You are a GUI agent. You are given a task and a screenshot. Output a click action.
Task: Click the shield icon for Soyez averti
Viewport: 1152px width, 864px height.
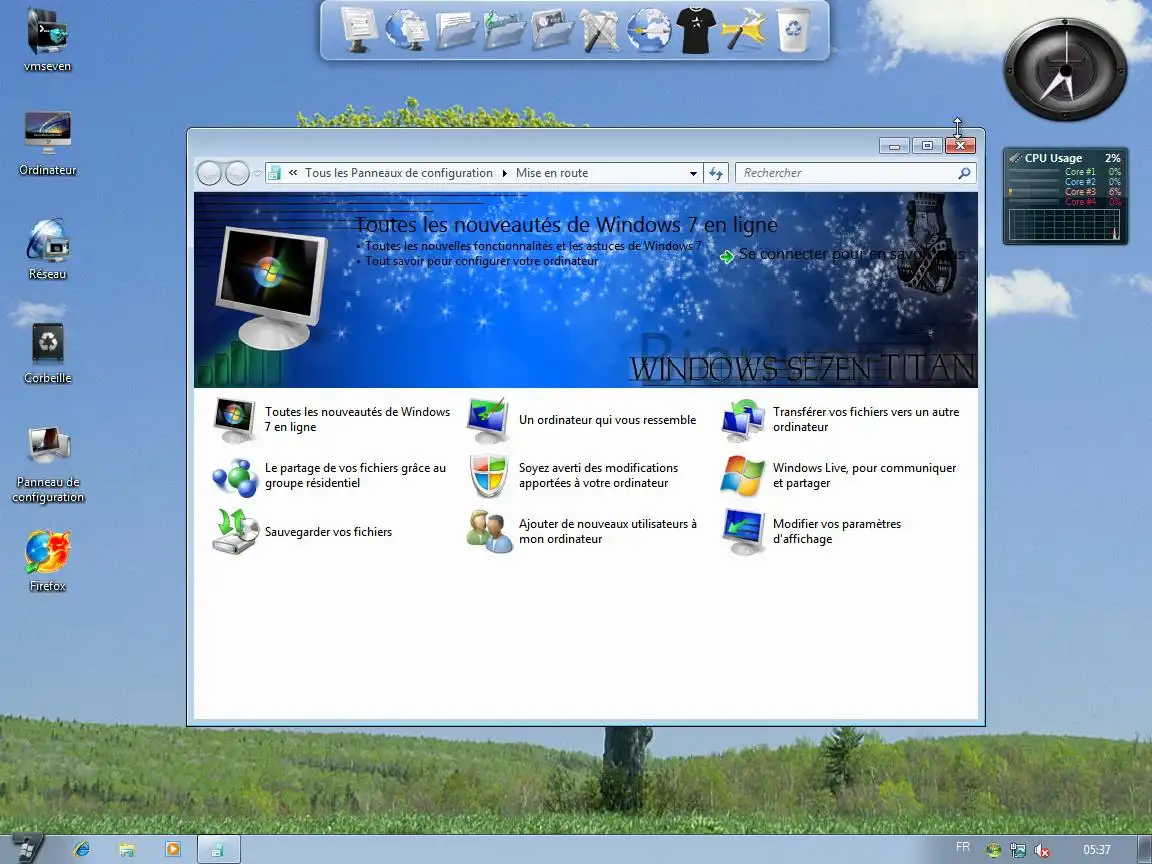click(x=489, y=475)
